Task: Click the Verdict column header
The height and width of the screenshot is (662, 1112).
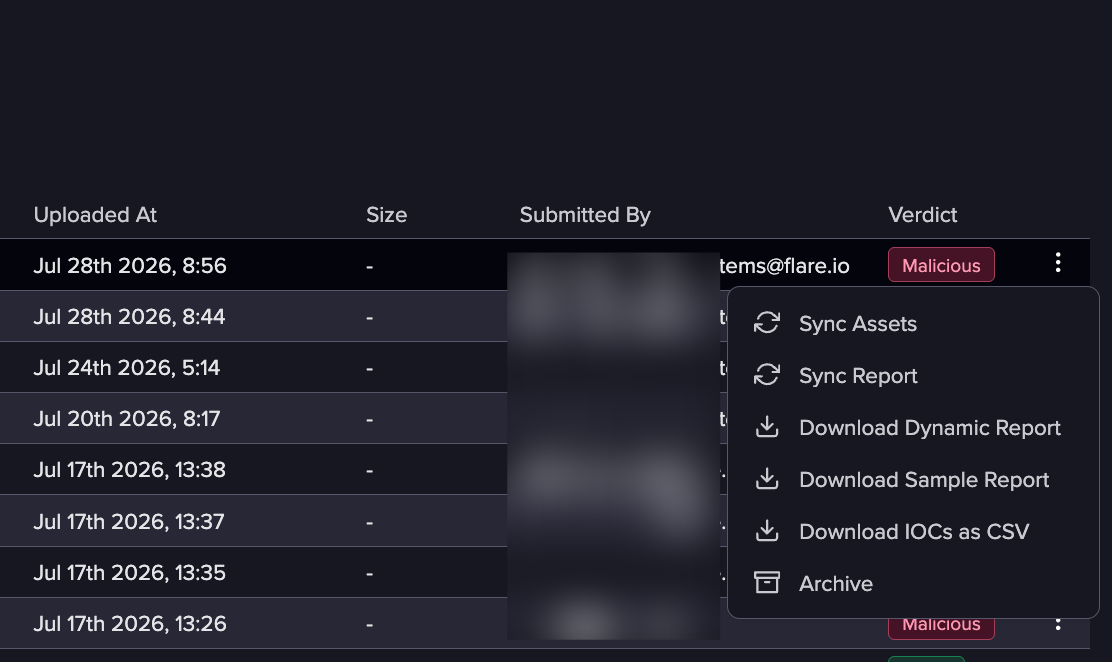Action: point(923,215)
